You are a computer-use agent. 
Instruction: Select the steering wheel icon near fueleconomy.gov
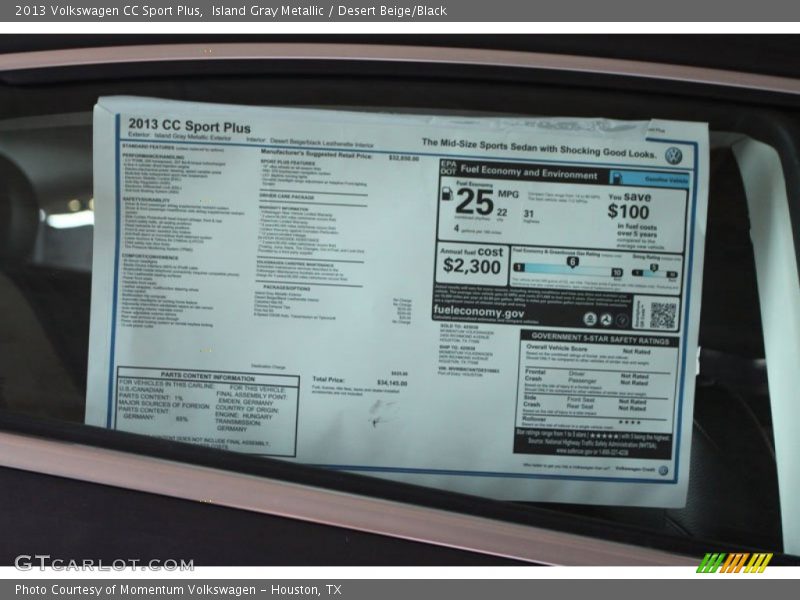click(623, 318)
